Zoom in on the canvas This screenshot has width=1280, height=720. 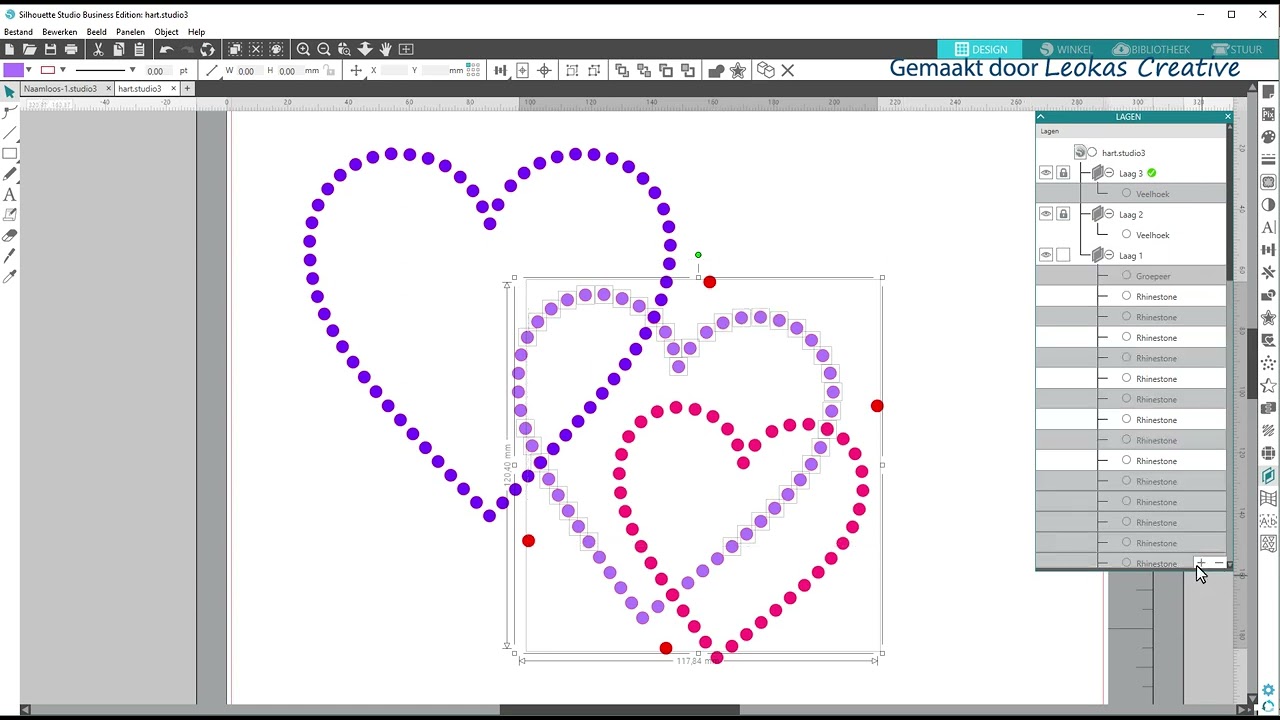tap(303, 49)
